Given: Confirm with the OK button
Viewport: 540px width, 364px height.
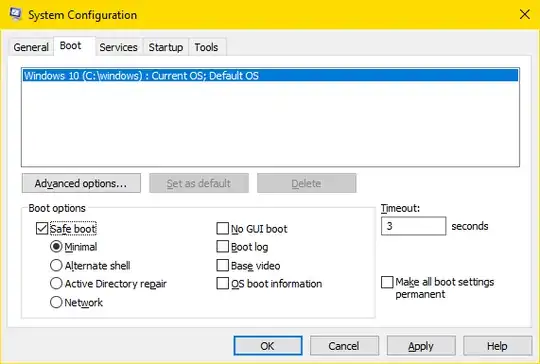Looking at the screenshot, I should [268, 346].
